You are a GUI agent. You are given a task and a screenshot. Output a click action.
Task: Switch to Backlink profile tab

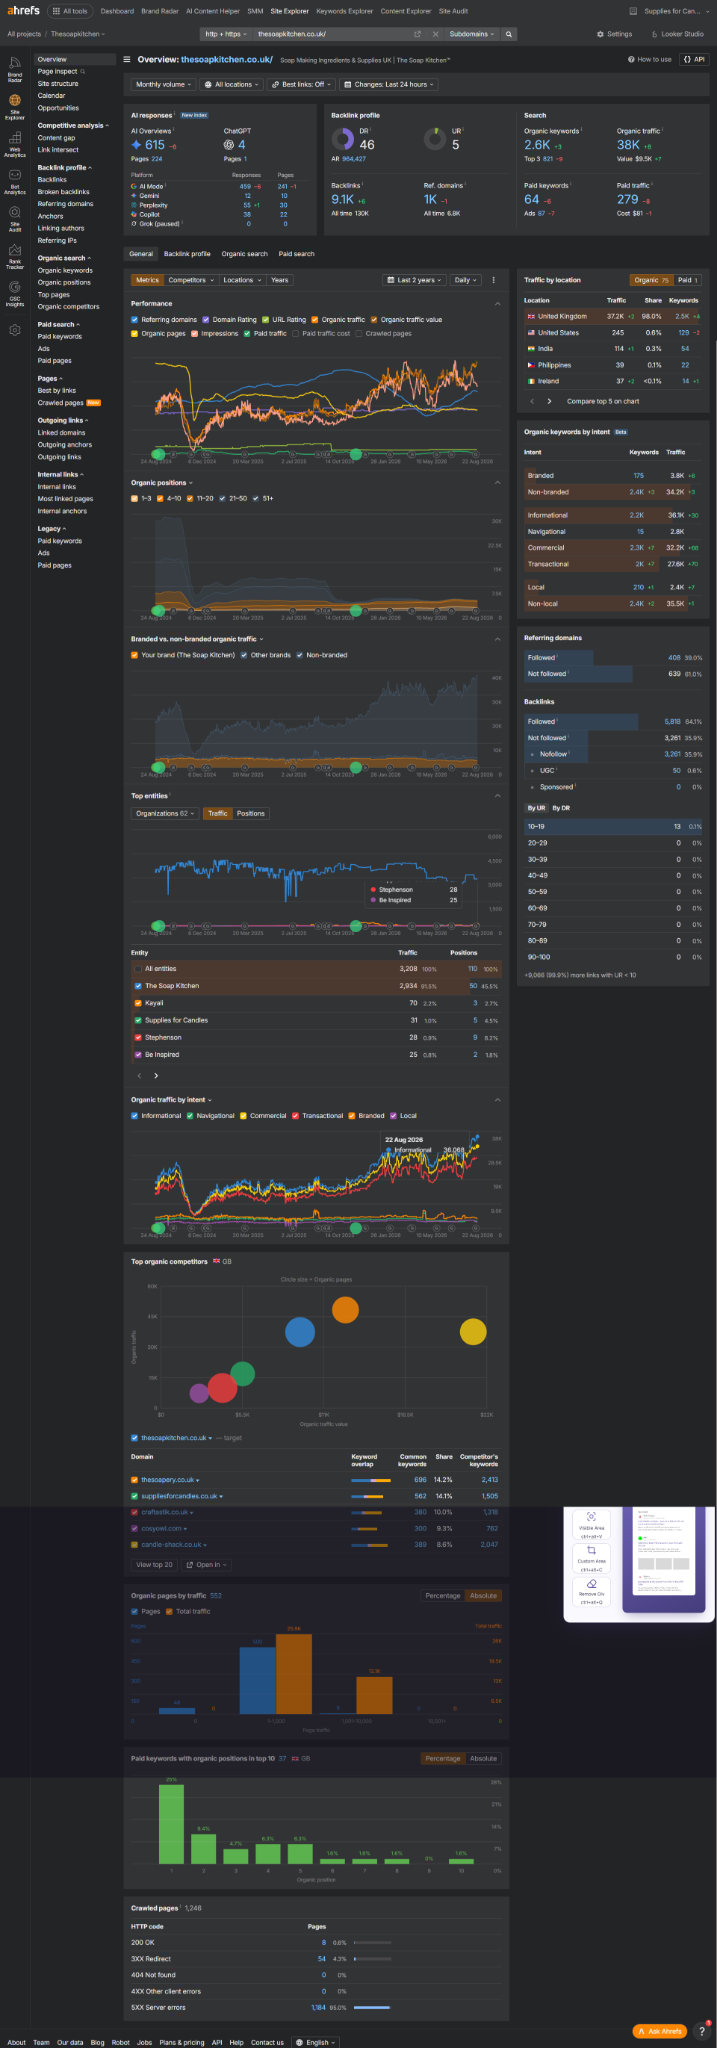[x=187, y=254]
